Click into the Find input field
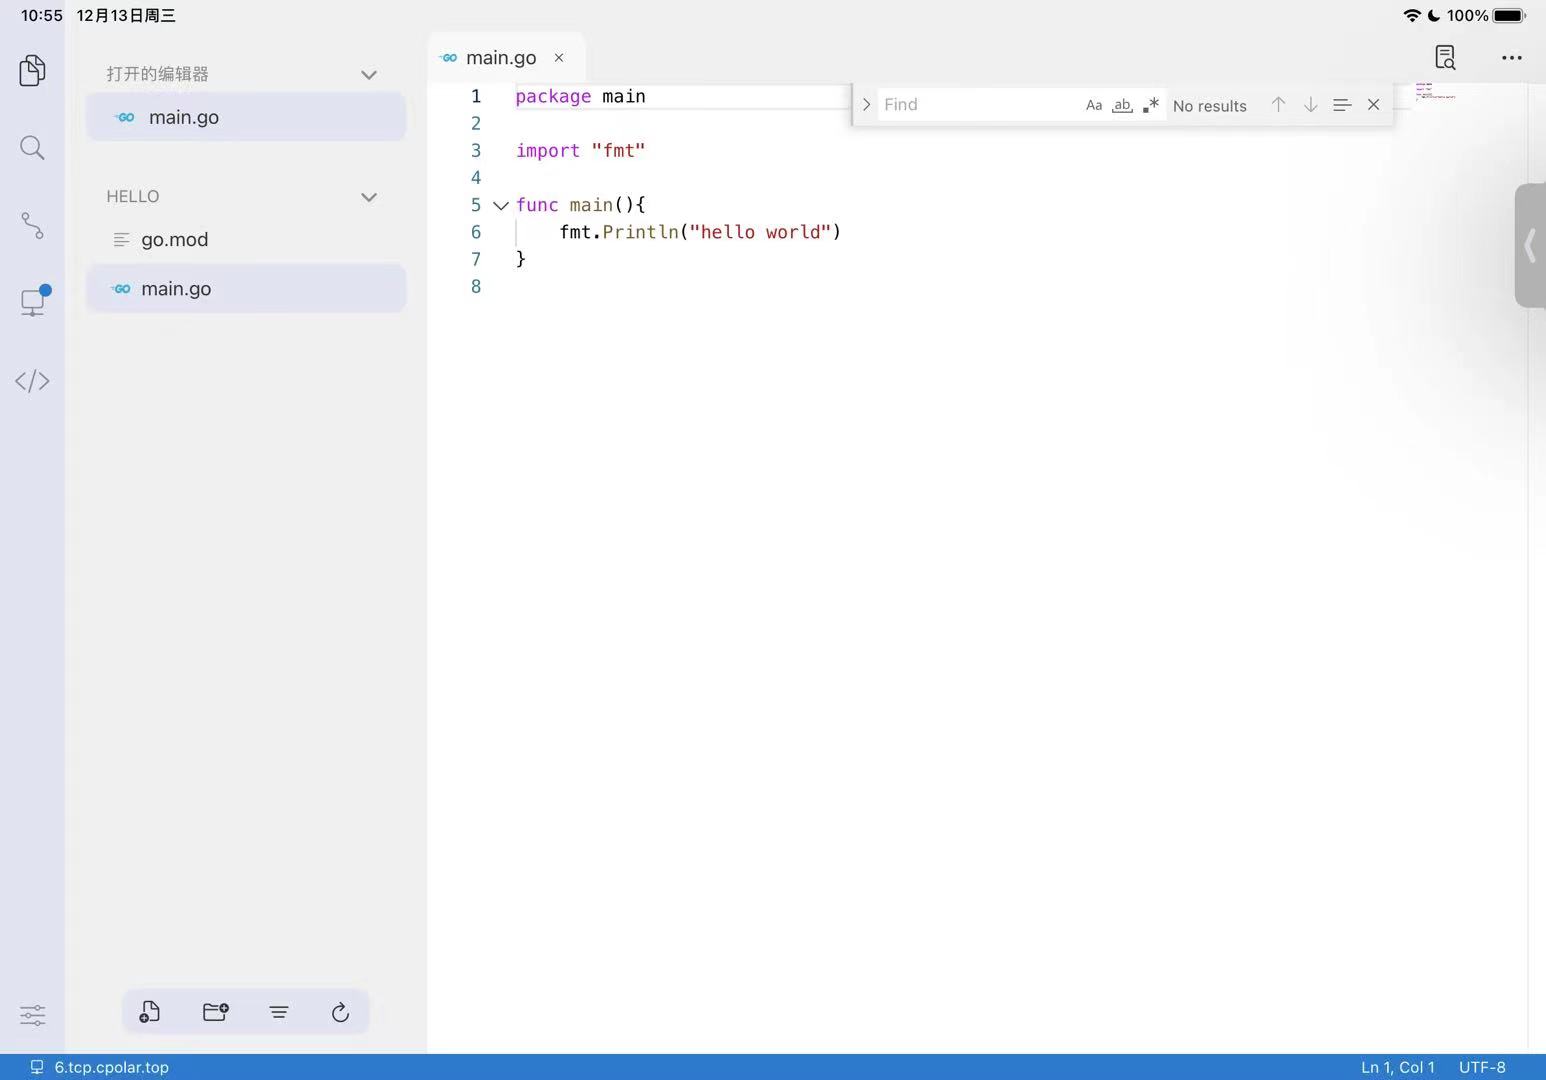This screenshot has height=1080, width=1546. pyautogui.click(x=978, y=104)
